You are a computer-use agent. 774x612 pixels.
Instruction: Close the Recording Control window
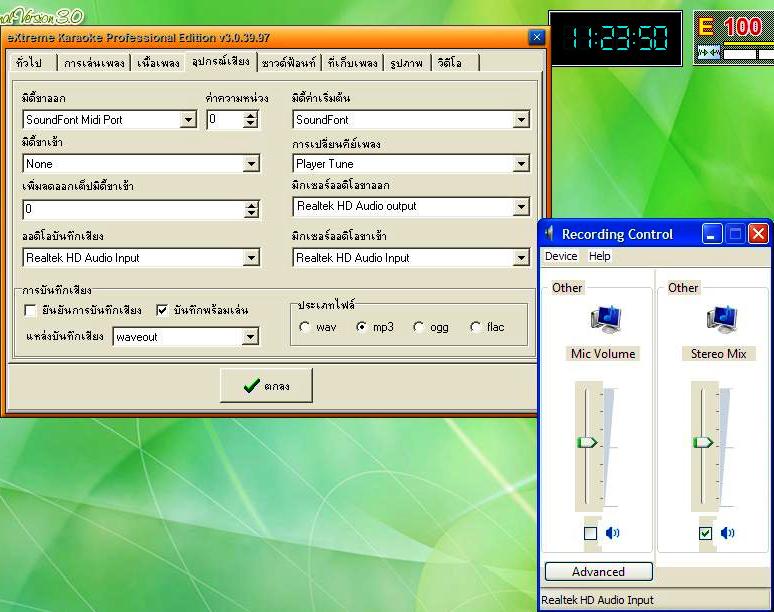tap(758, 234)
